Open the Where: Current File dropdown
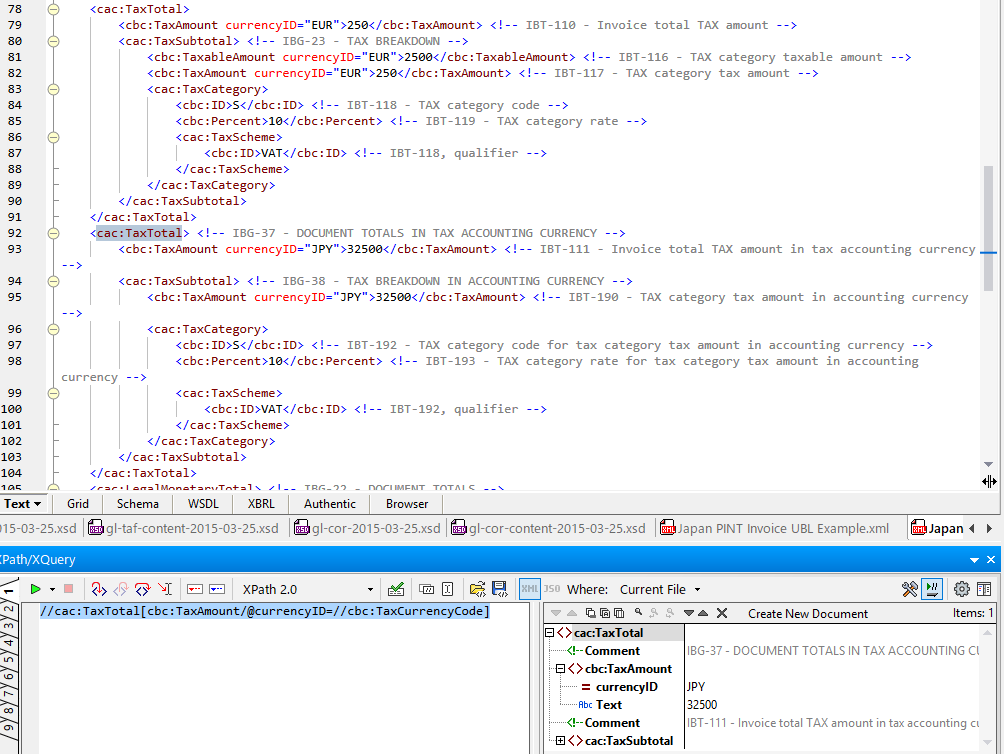 click(697, 589)
